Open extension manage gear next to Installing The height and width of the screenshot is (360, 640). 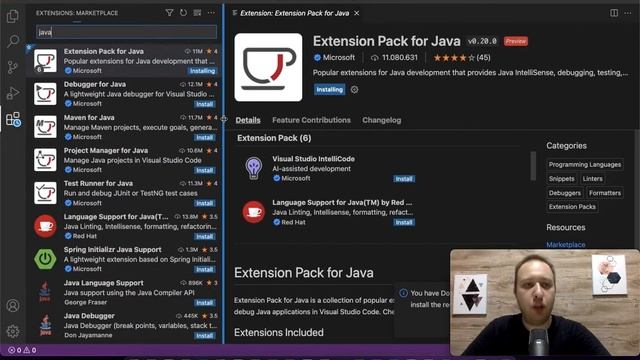click(354, 89)
